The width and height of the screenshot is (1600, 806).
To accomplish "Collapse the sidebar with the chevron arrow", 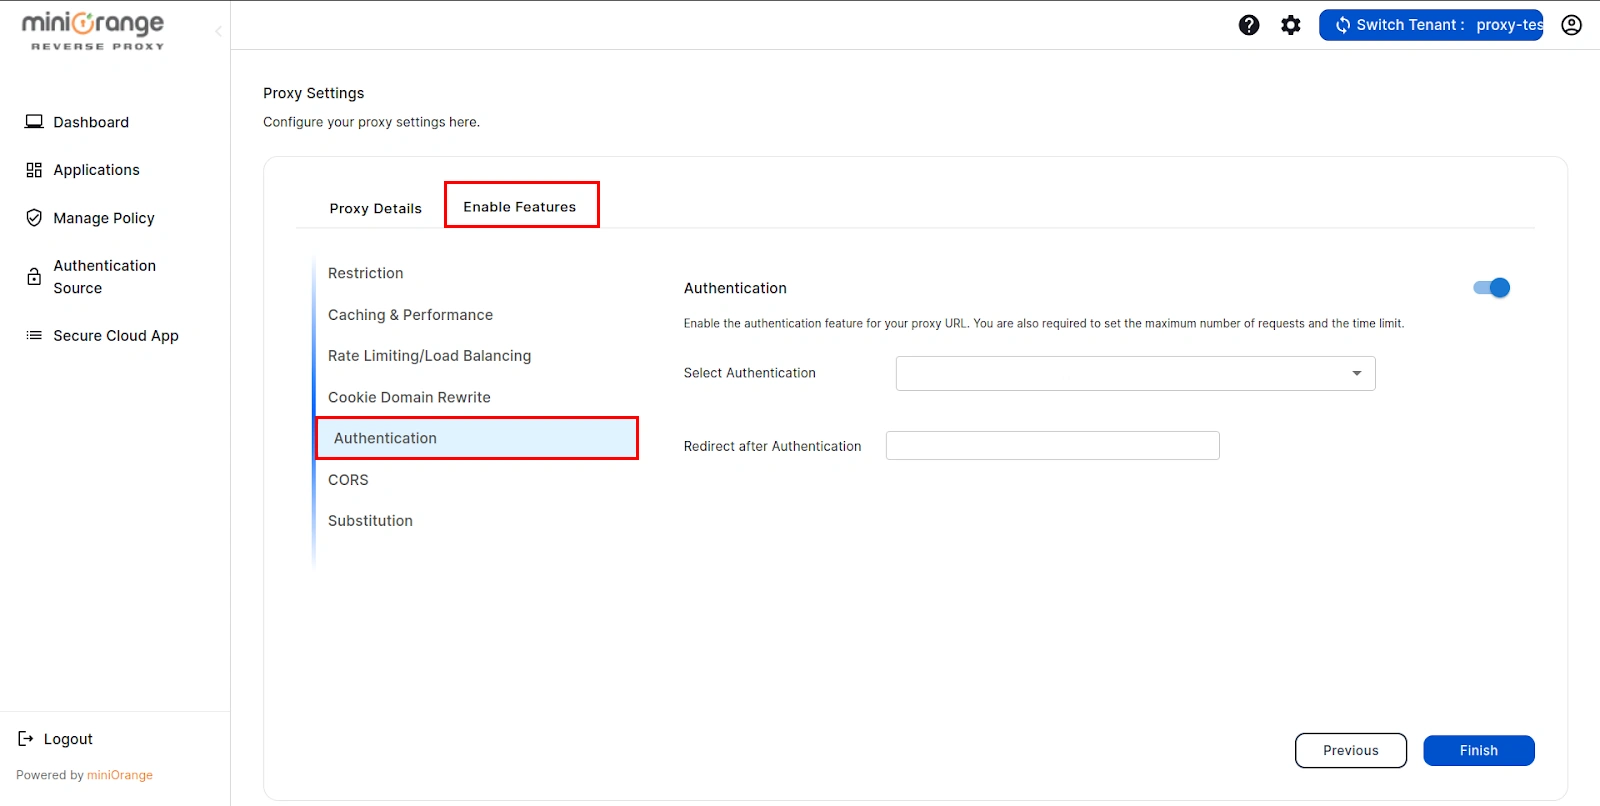I will 218,31.
